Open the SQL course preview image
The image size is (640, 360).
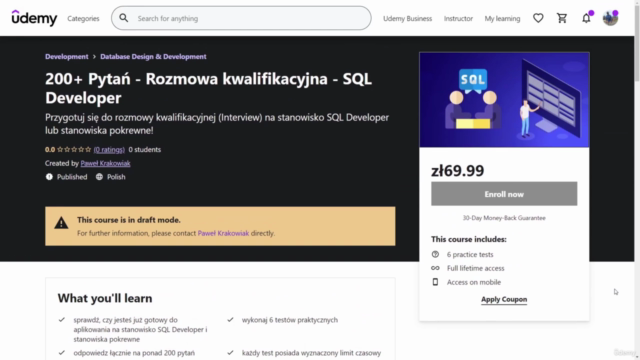coord(504,100)
